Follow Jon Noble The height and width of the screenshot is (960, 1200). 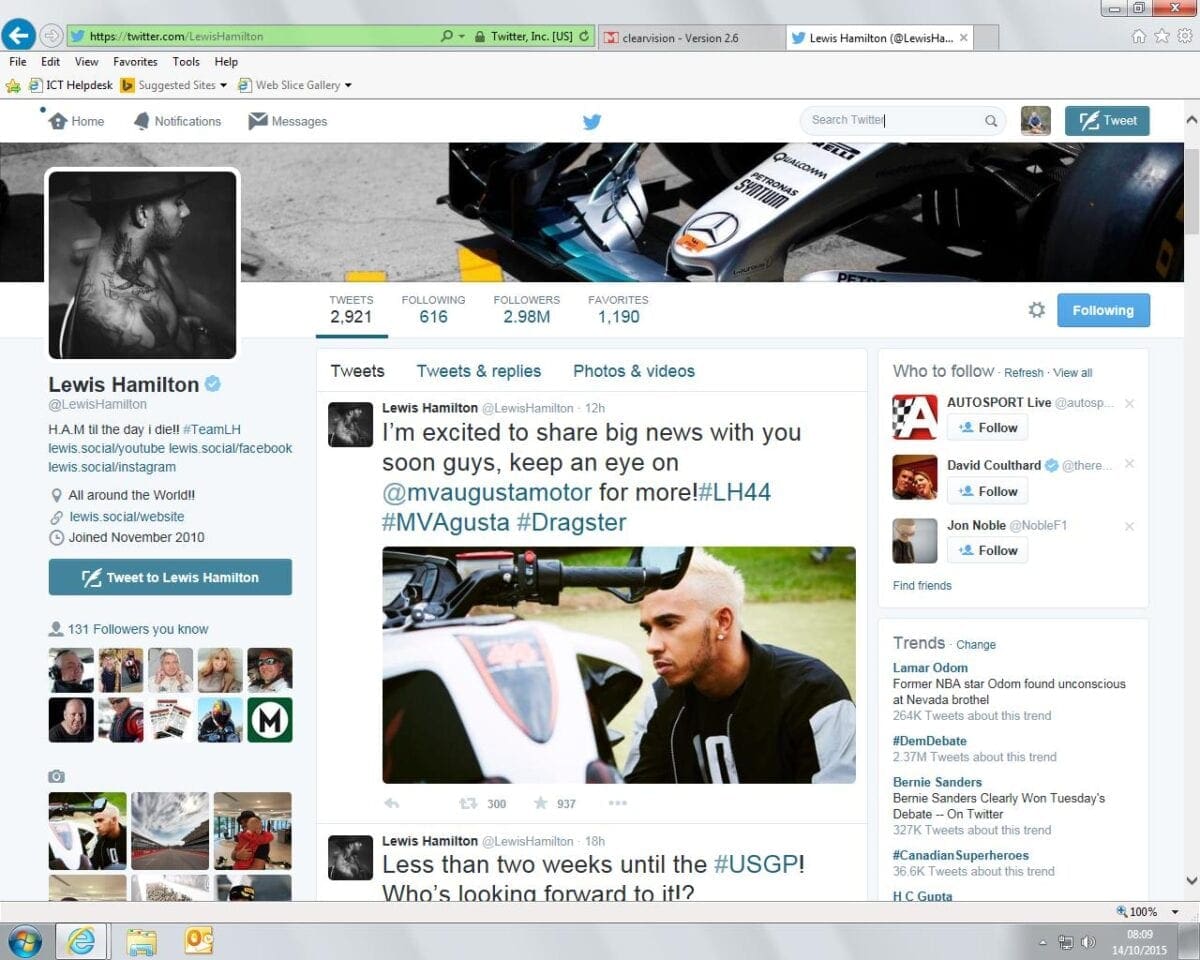pos(987,550)
